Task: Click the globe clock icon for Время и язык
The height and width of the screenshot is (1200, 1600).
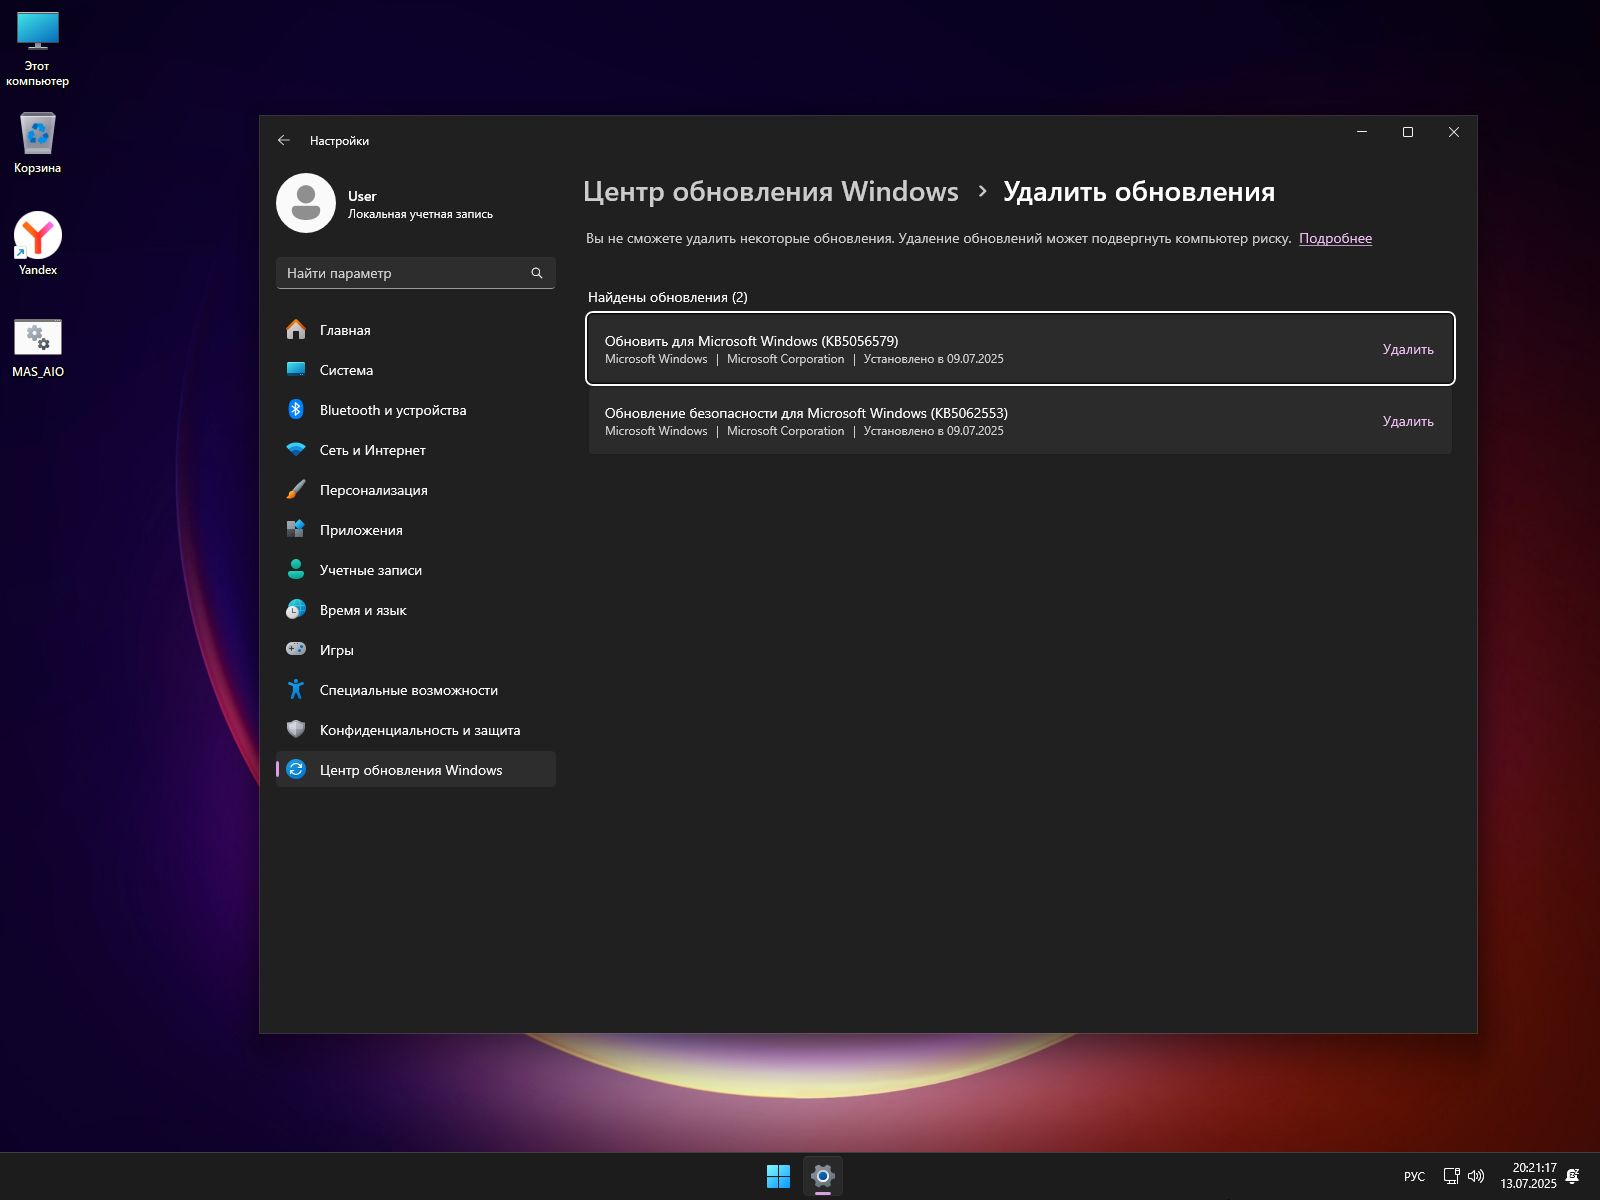Action: [296, 609]
